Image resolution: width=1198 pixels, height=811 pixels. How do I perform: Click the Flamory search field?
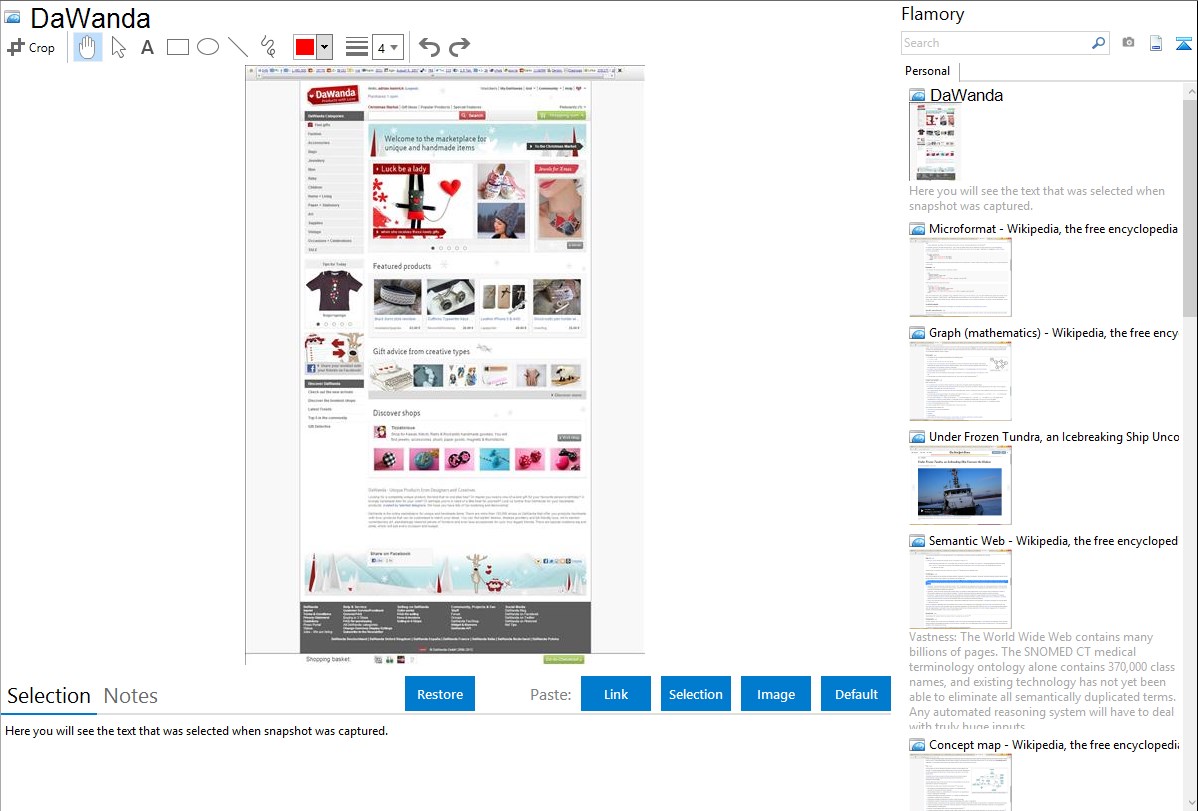997,43
